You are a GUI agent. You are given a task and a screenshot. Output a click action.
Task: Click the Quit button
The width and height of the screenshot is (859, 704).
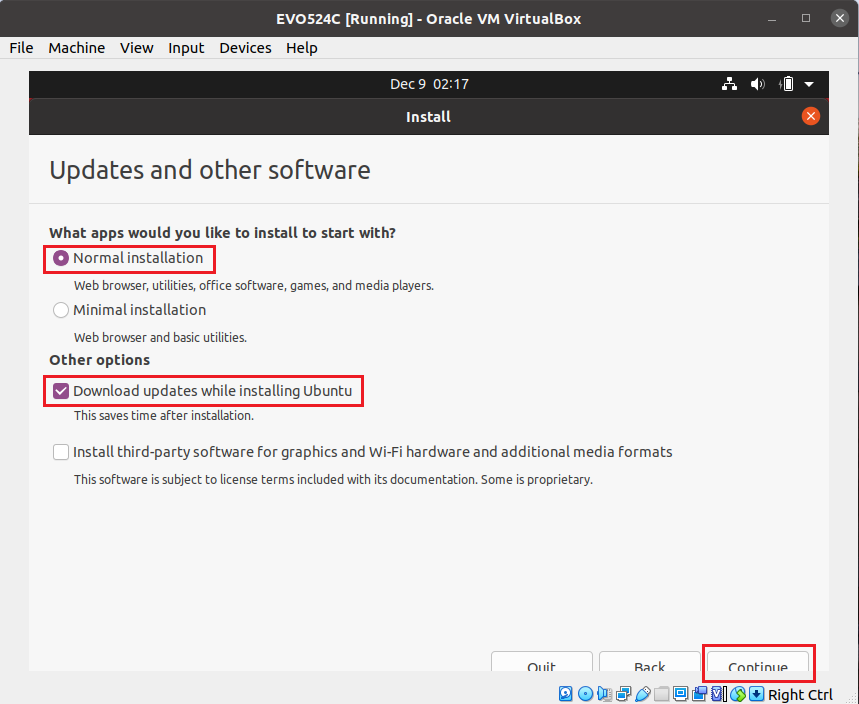click(542, 661)
